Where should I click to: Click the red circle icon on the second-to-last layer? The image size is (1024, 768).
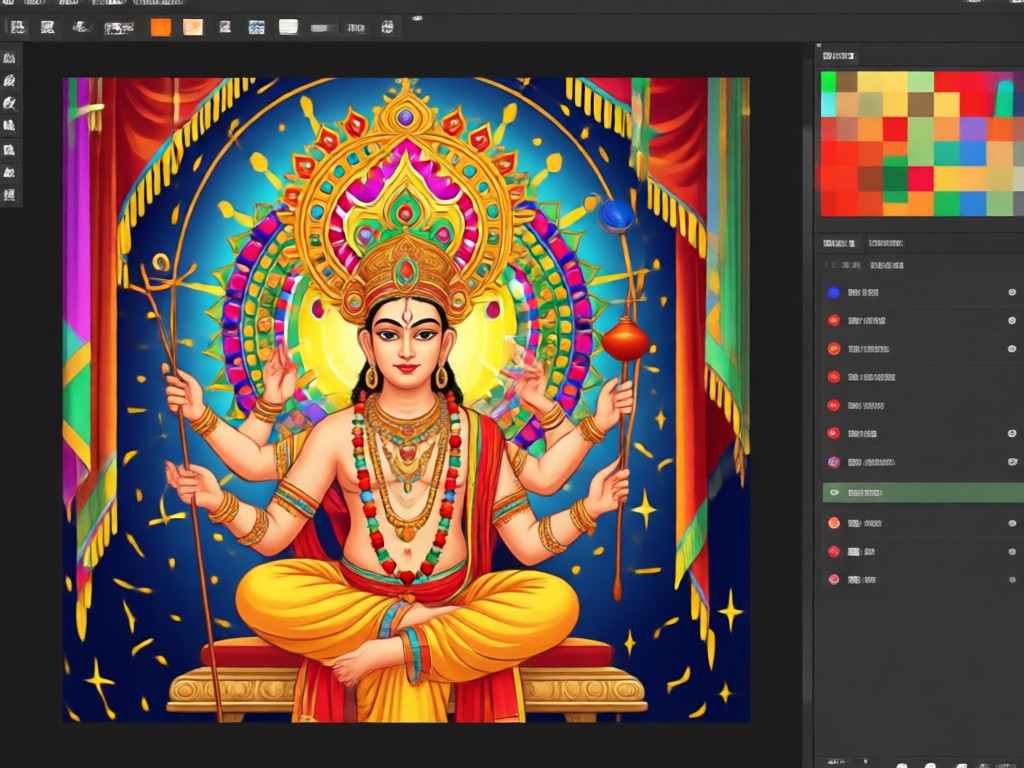(x=833, y=552)
